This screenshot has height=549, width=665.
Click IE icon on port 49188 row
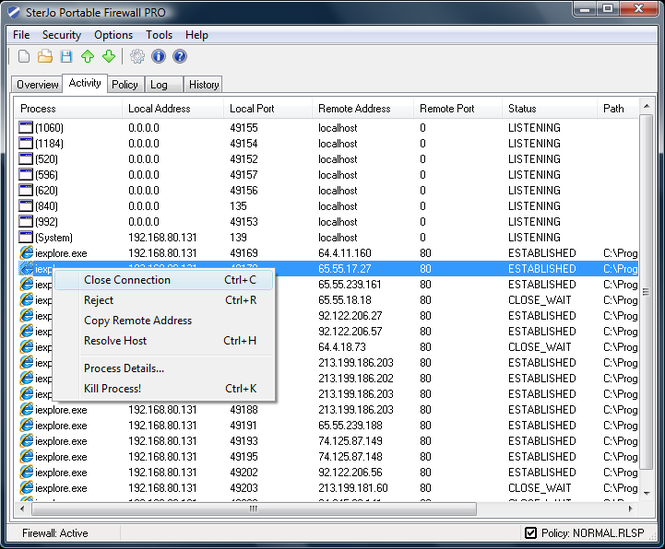point(26,410)
